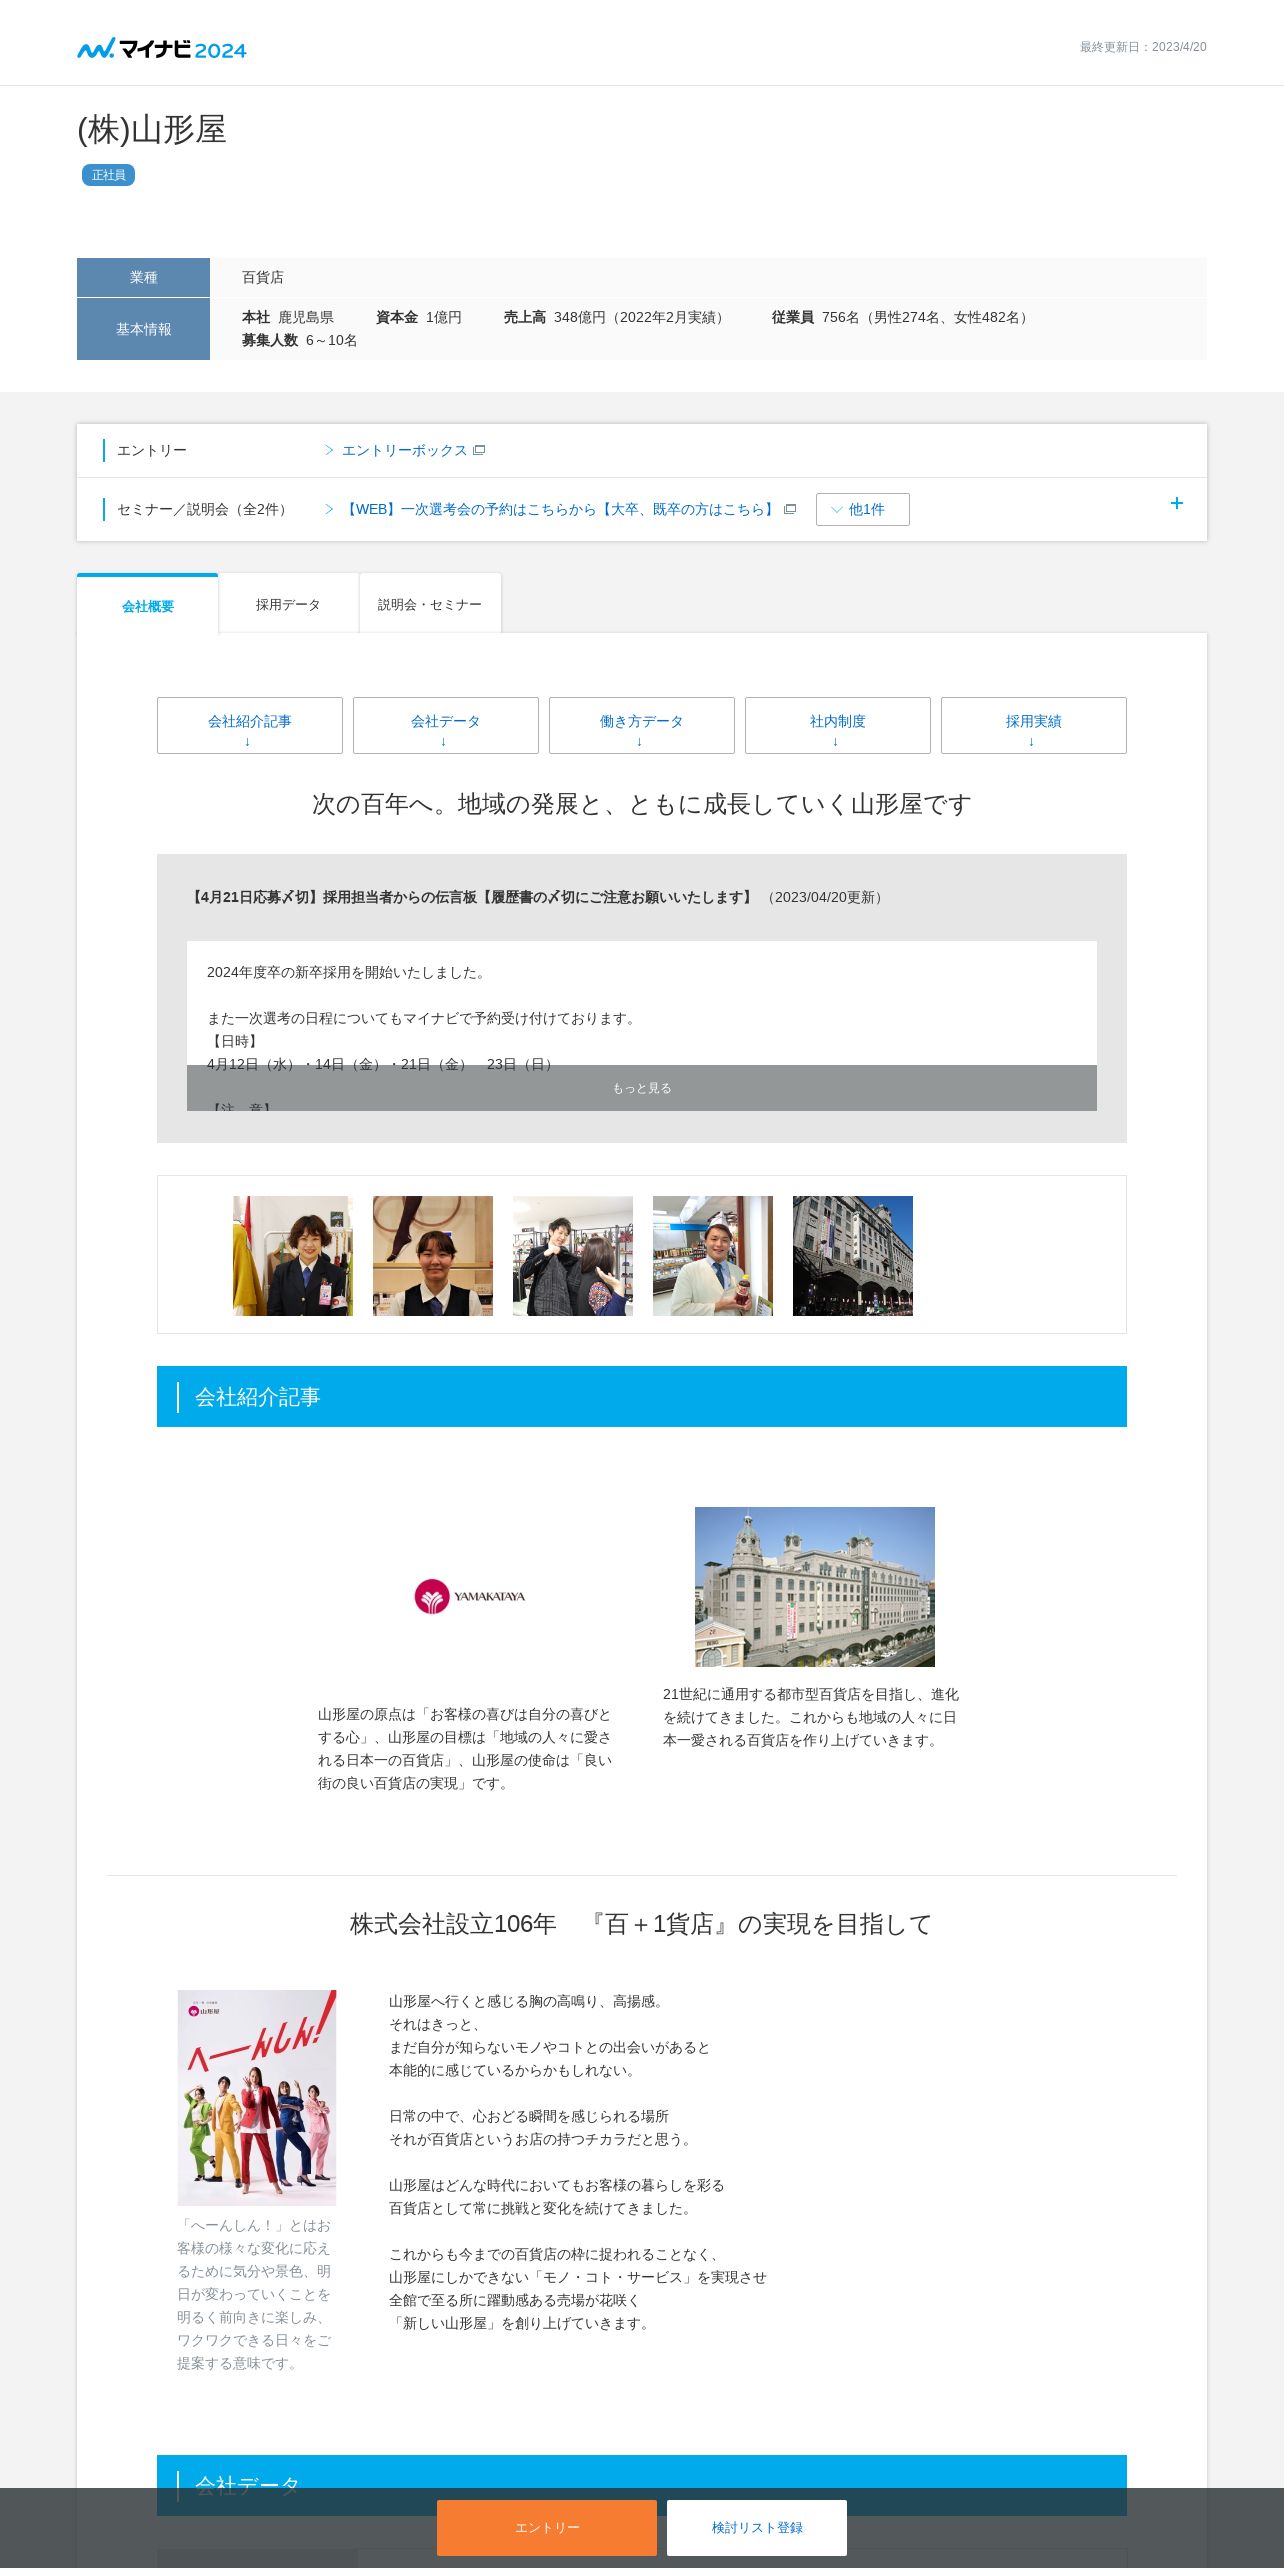Click the daytime Yamakataya building photo
The width and height of the screenshot is (1284, 2568).
[x=815, y=1587]
